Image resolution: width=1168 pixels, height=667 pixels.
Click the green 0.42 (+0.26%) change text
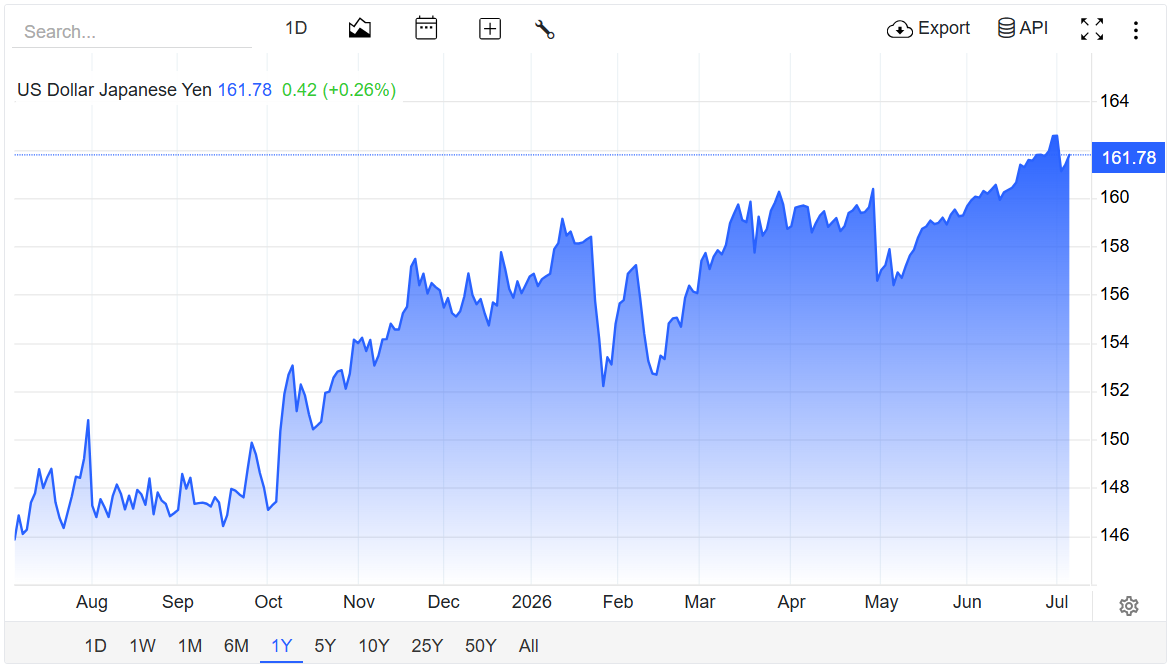pos(339,90)
